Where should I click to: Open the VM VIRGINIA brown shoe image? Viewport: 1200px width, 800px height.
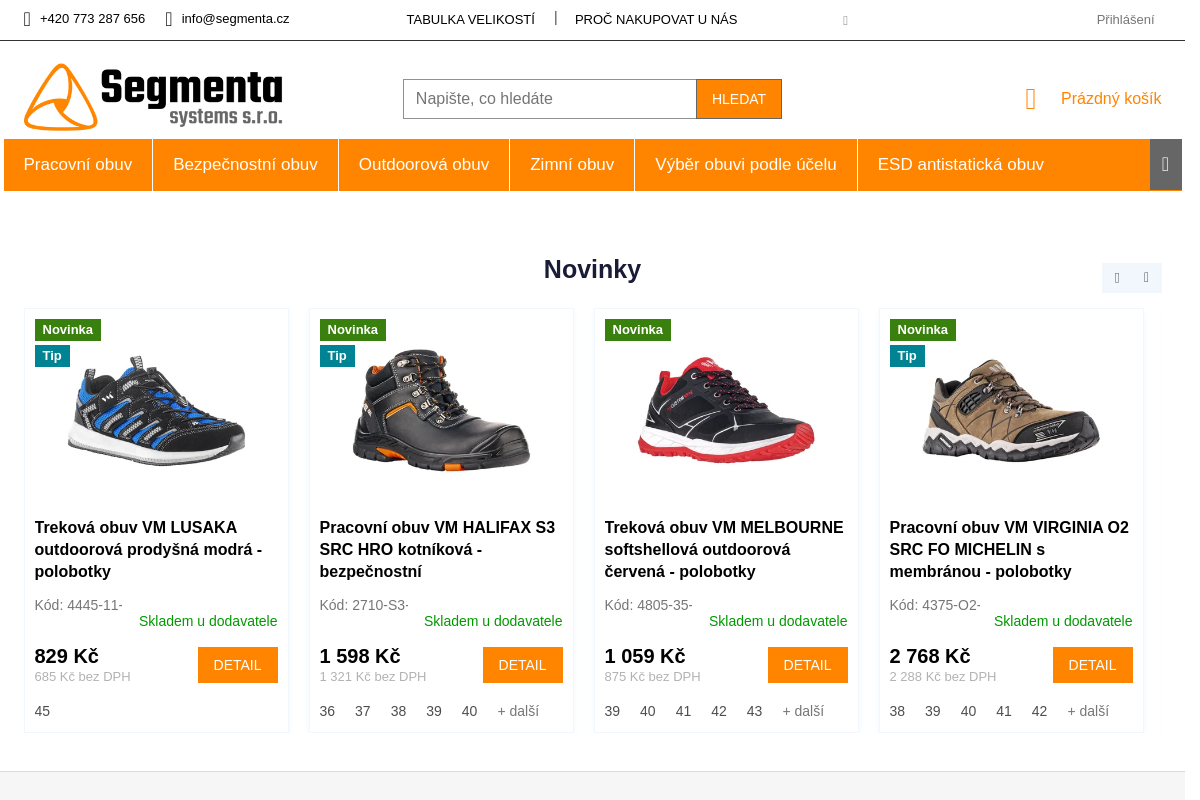pyautogui.click(x=1011, y=410)
